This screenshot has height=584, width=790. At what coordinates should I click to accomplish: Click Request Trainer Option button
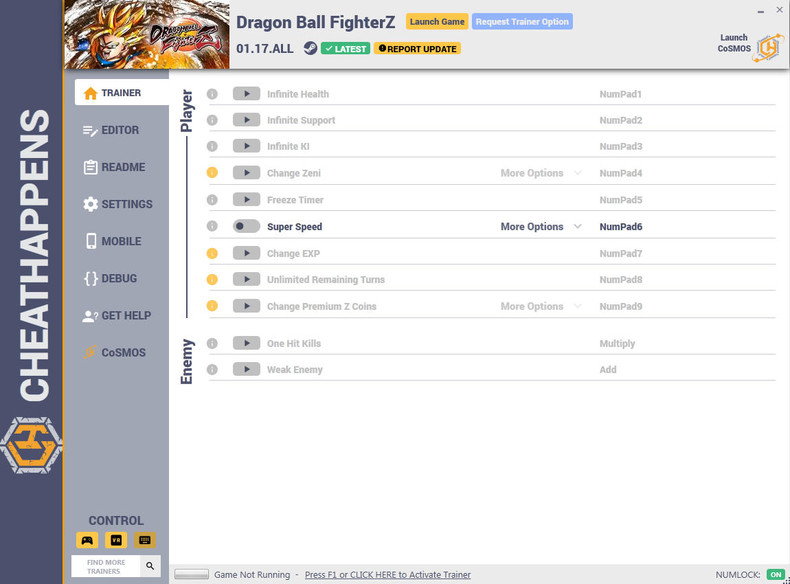522,22
